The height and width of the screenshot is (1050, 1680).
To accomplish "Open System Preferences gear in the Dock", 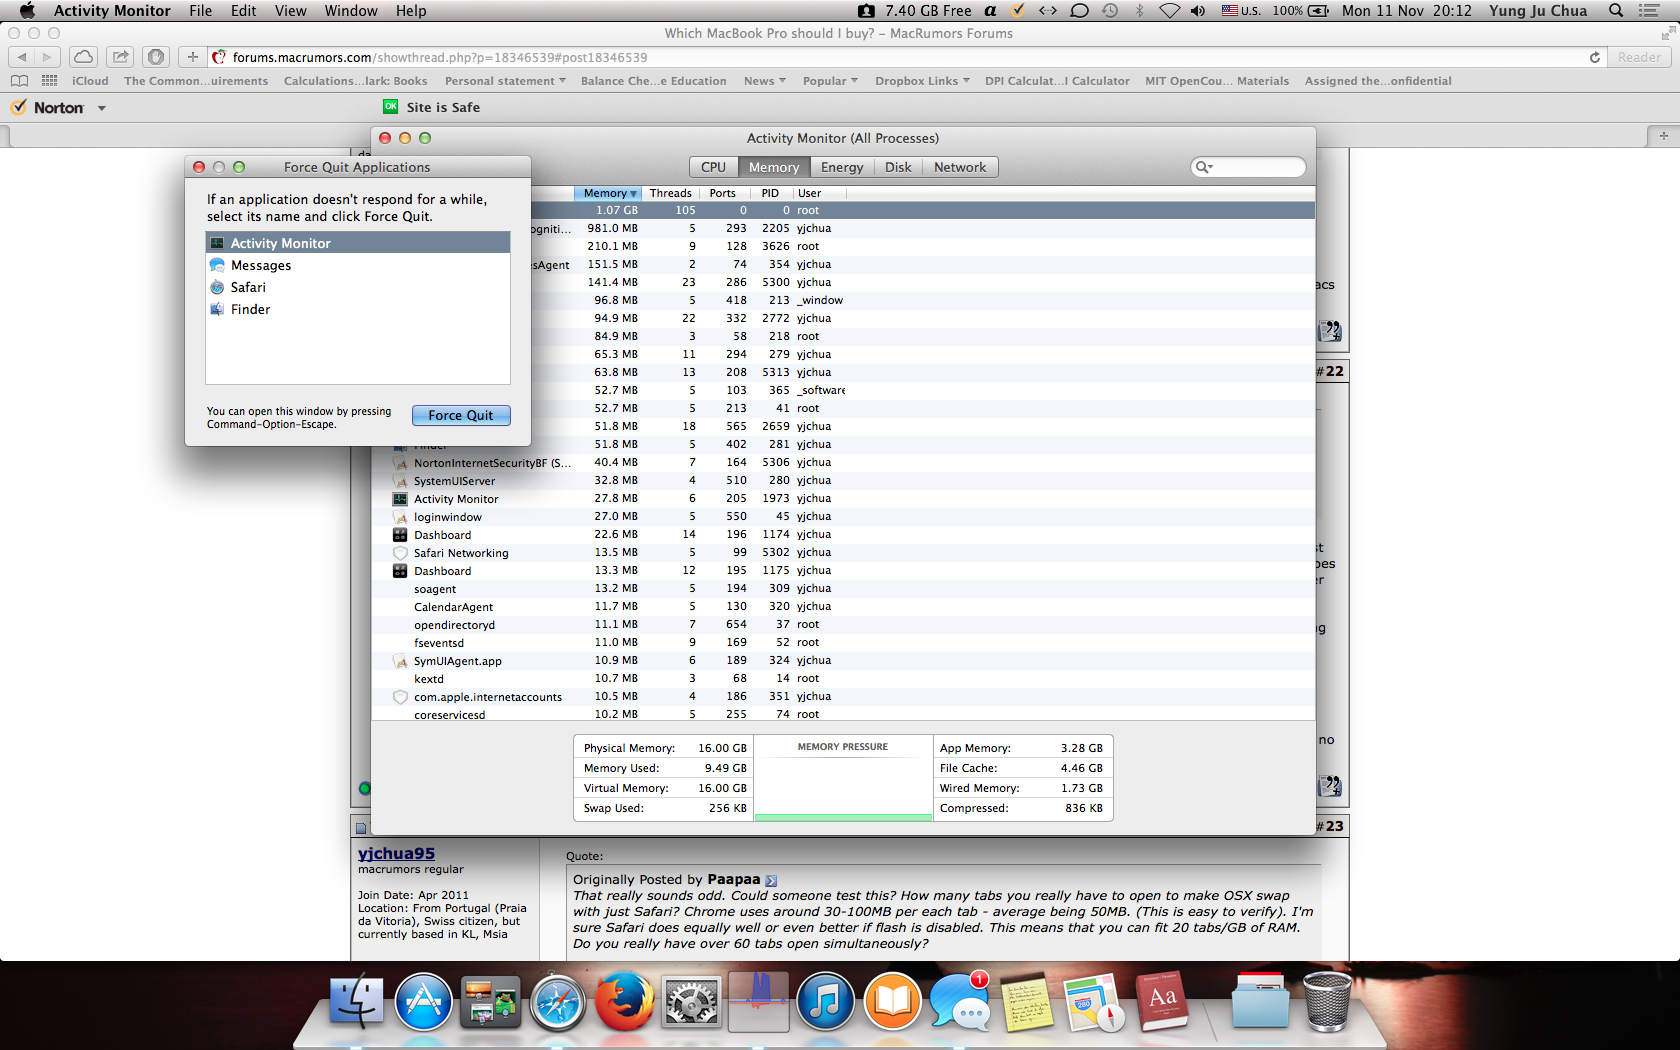I will pos(692,1001).
